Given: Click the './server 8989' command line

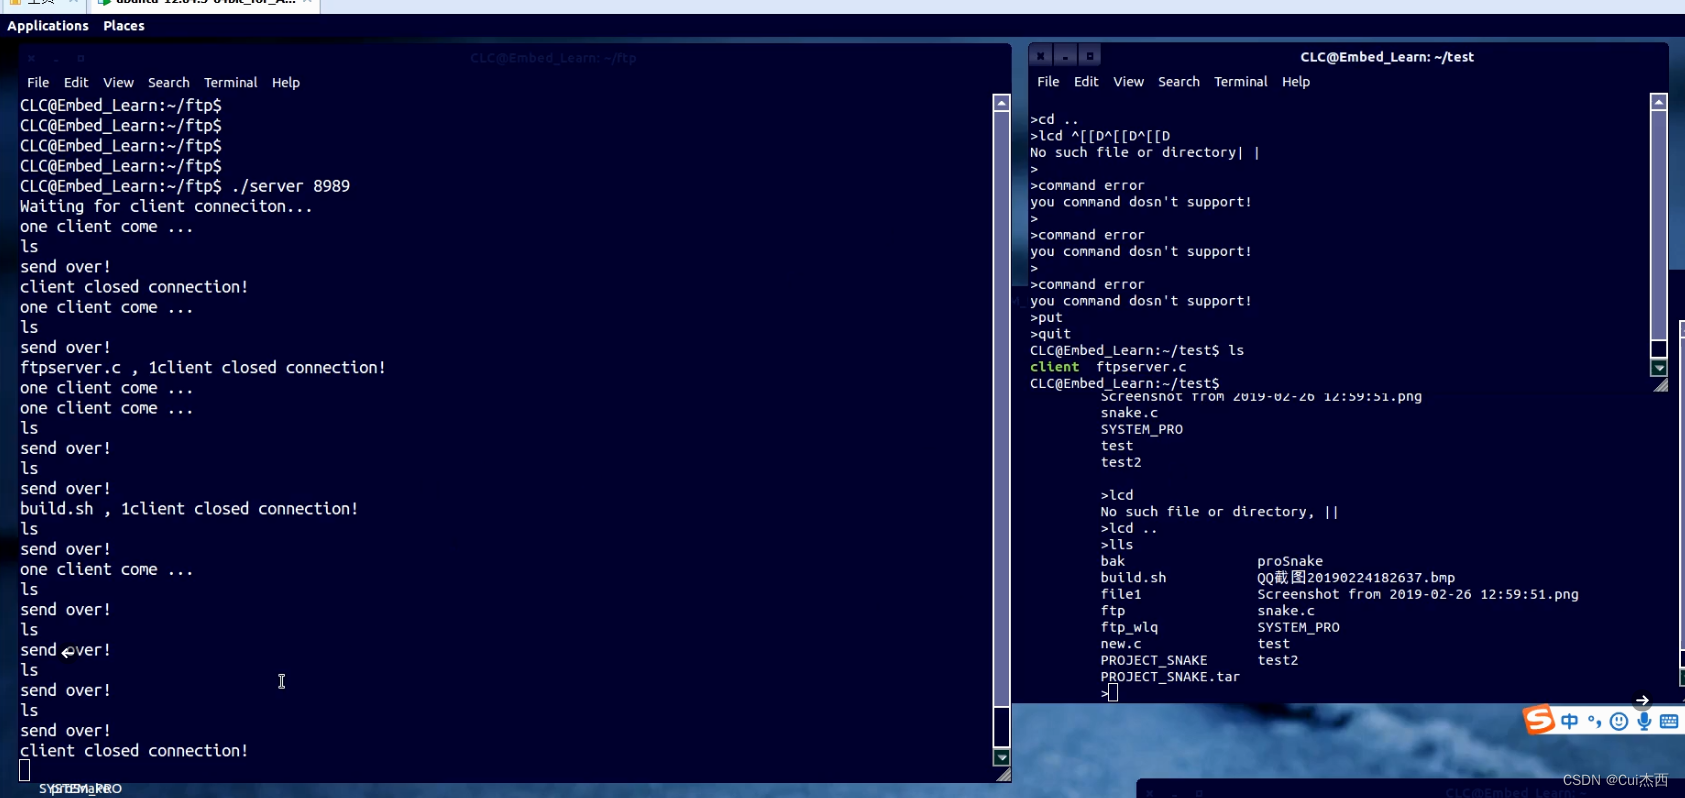Looking at the screenshot, I should [185, 186].
